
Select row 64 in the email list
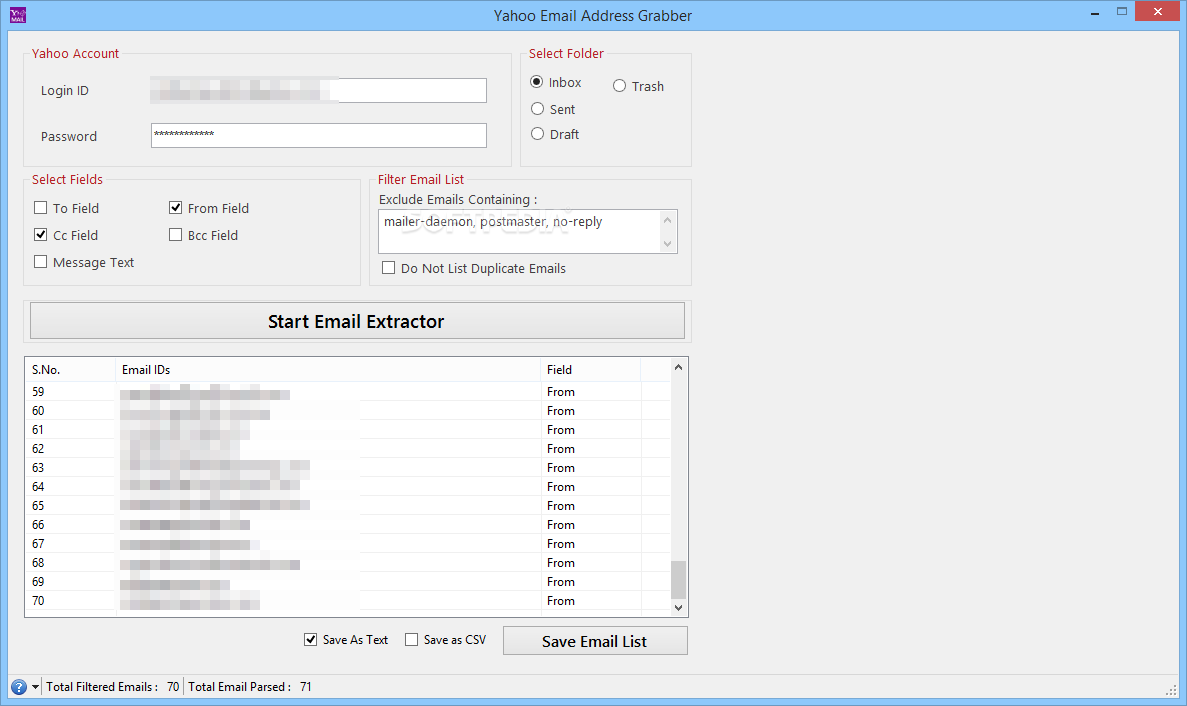click(x=347, y=487)
